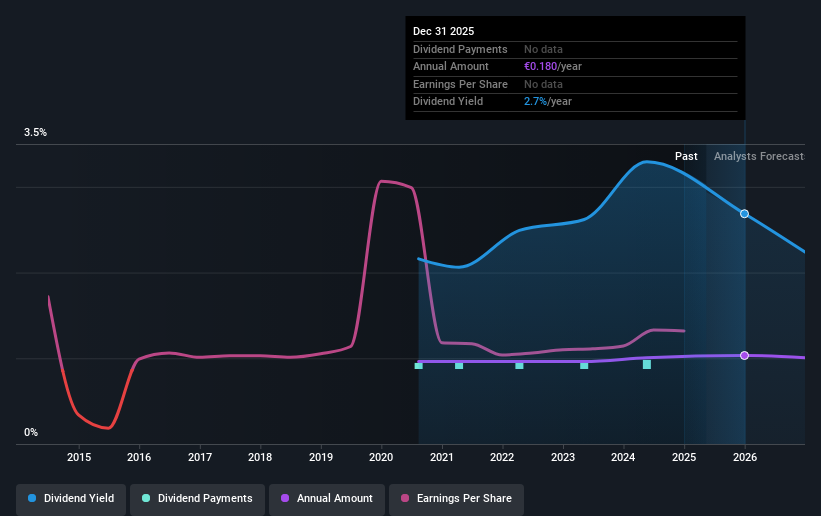Click the EPS line peak at 2020
821x516 pixels.
[x=382, y=181]
